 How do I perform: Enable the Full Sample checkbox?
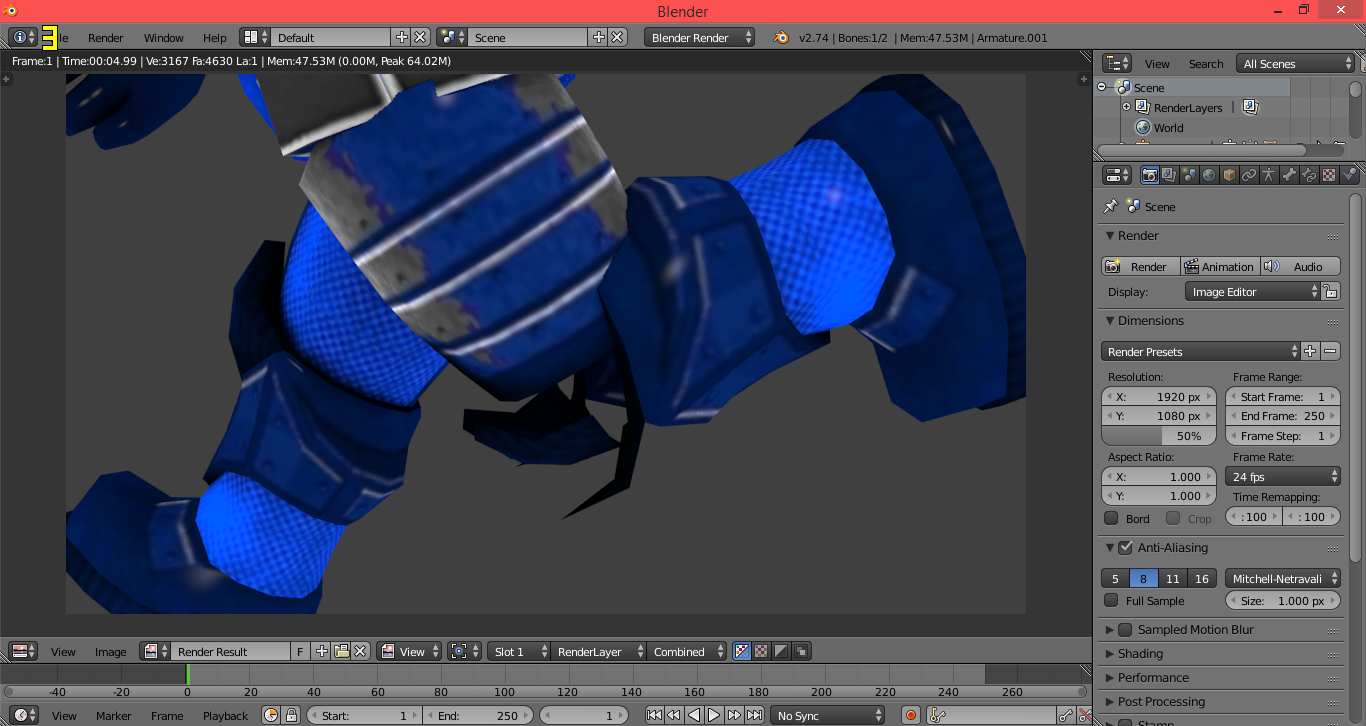(x=1111, y=600)
